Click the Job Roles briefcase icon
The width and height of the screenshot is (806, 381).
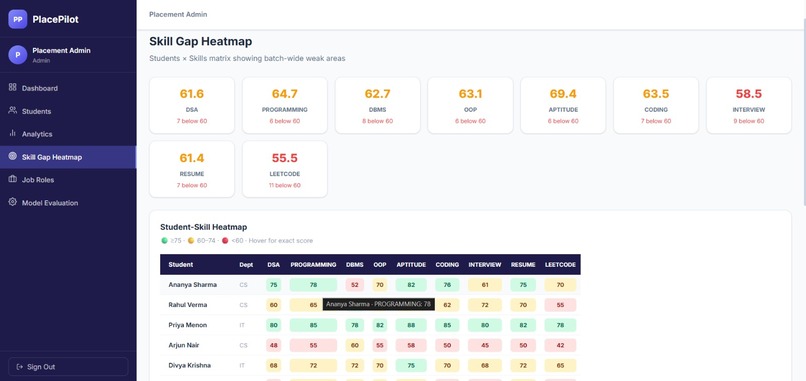13,179
